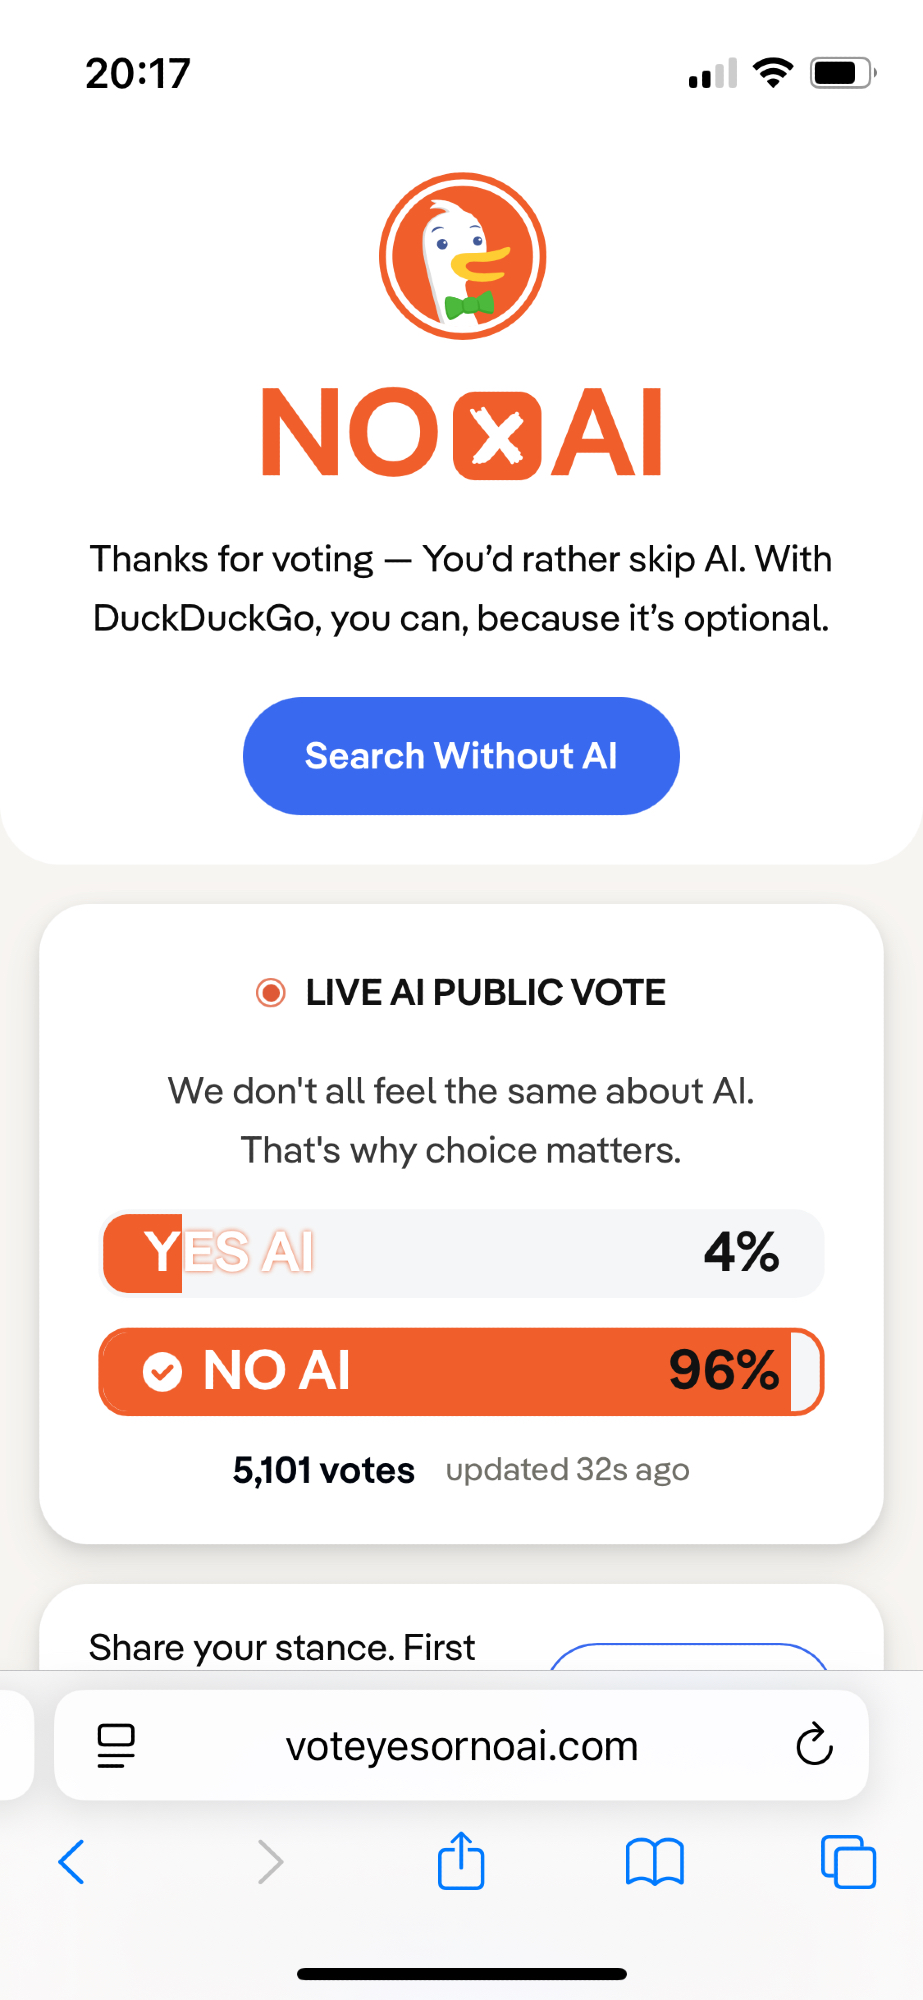Show all open Safari tabs
Image resolution: width=923 pixels, height=2000 pixels.
pos(848,1862)
